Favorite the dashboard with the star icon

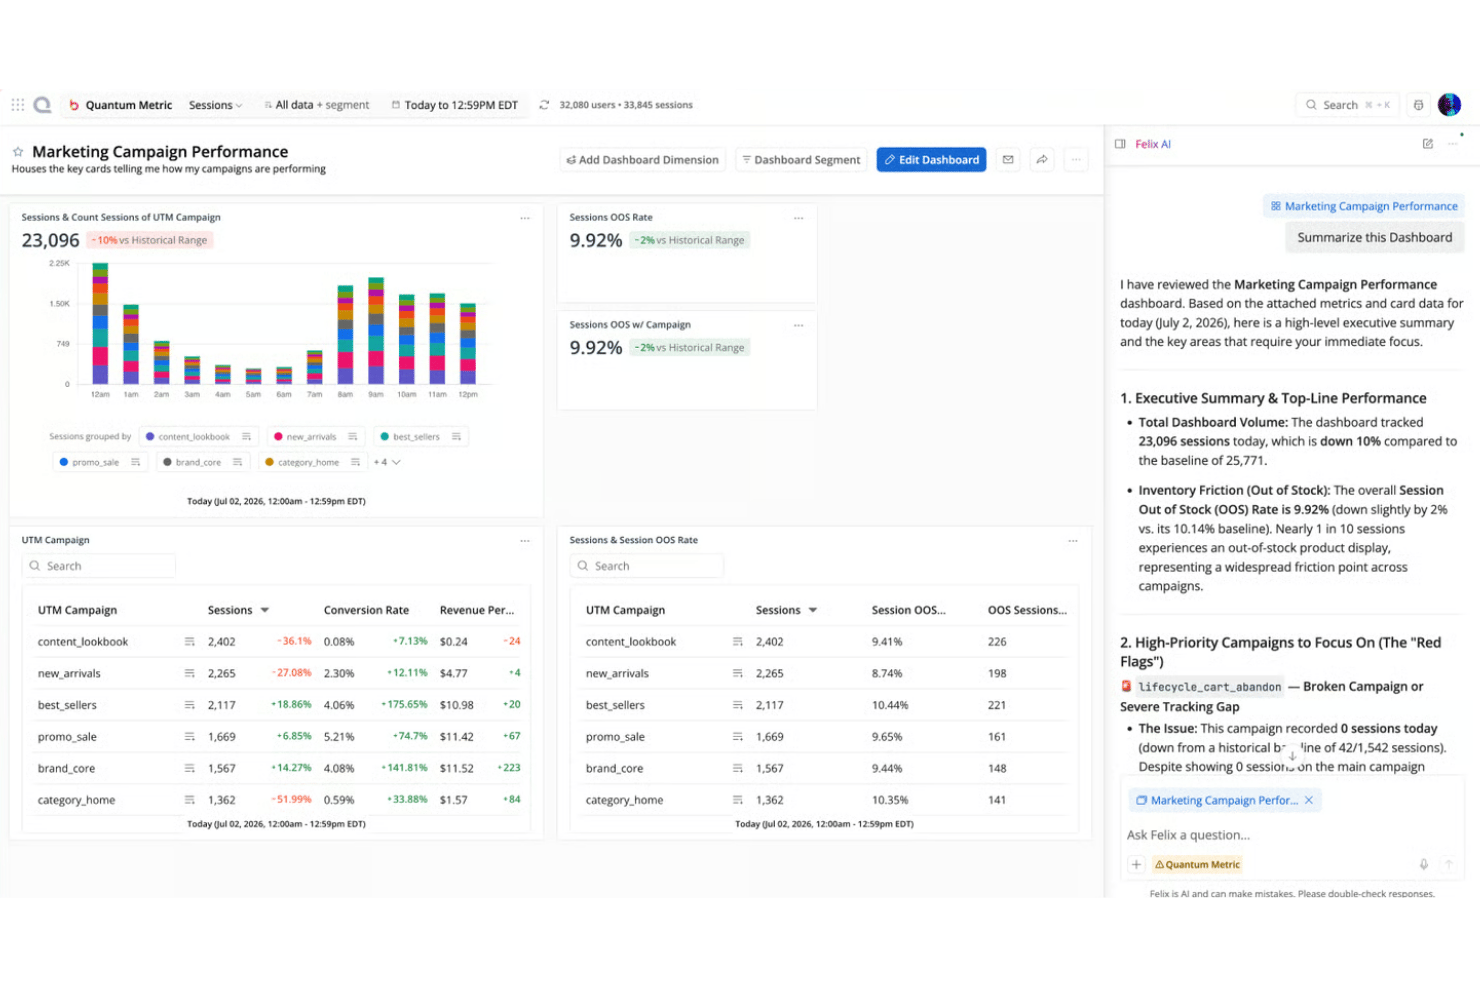pos(18,152)
